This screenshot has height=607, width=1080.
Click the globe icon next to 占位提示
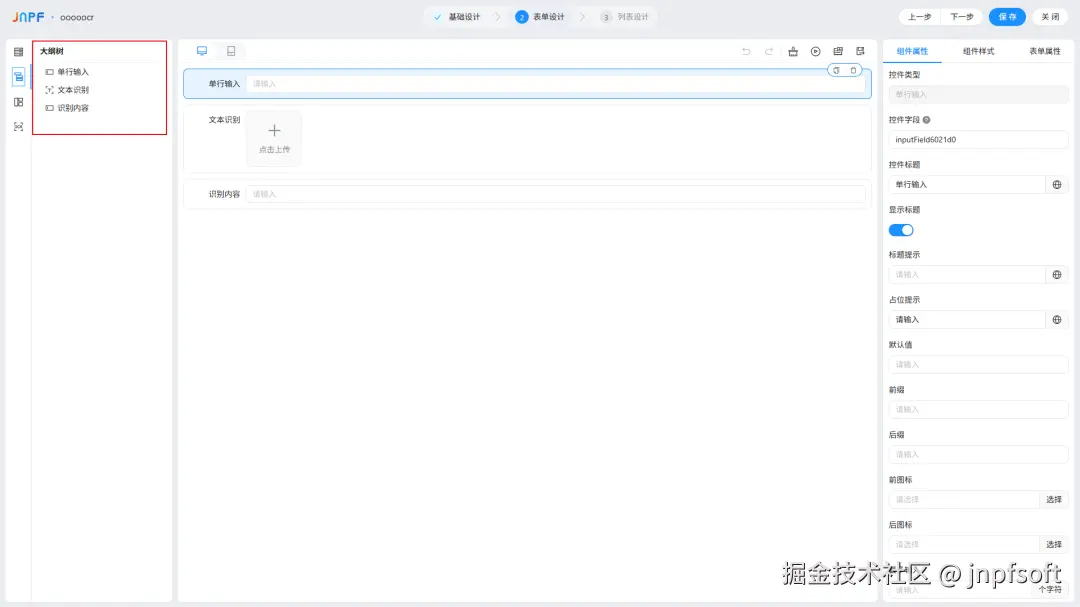pyautogui.click(x=1056, y=319)
